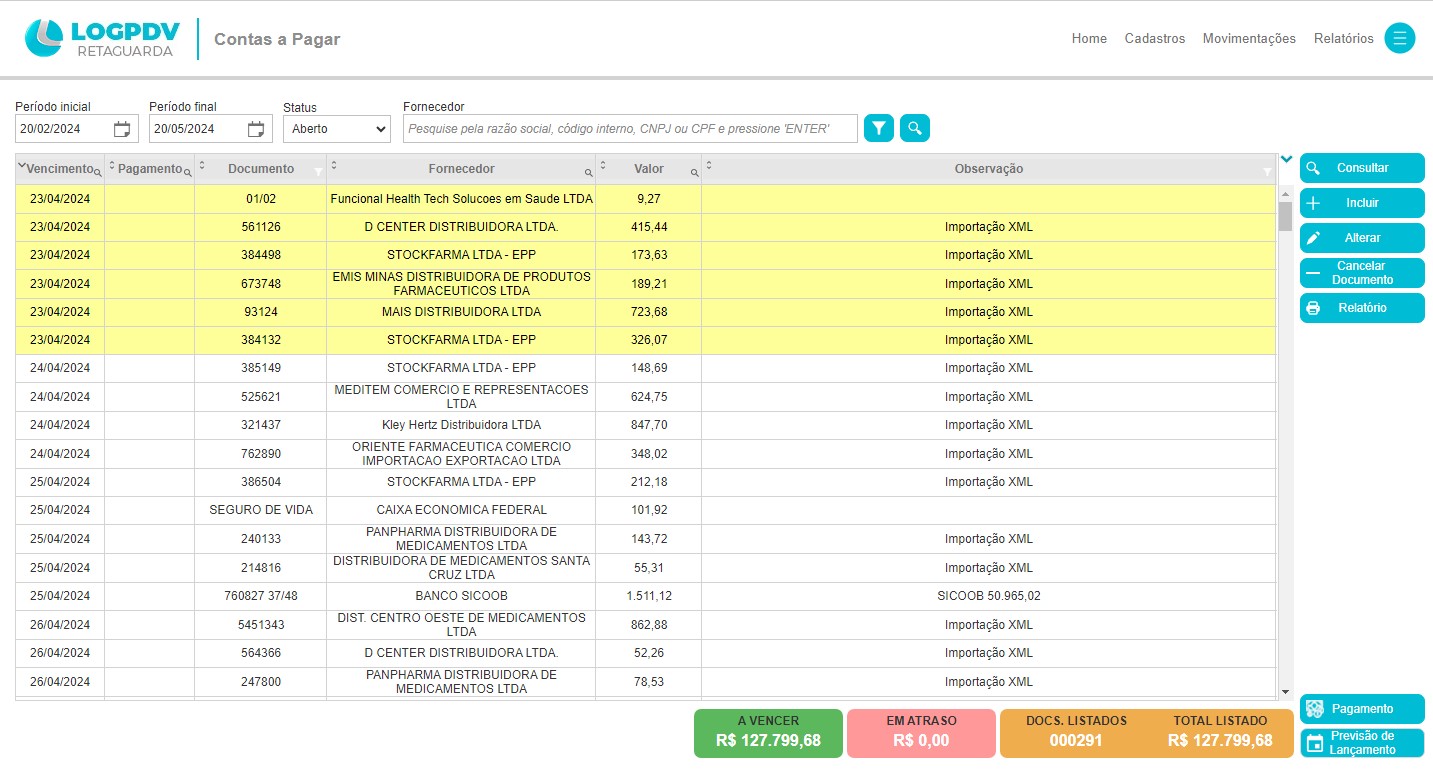The image size is (1433, 774).
Task: Click search icon in Valor column header
Action: [694, 173]
